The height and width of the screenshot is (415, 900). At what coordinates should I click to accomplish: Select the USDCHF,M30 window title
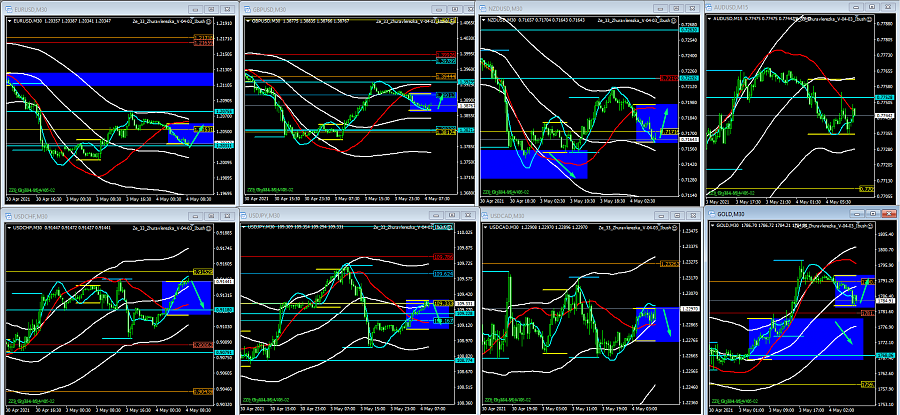tap(29, 215)
